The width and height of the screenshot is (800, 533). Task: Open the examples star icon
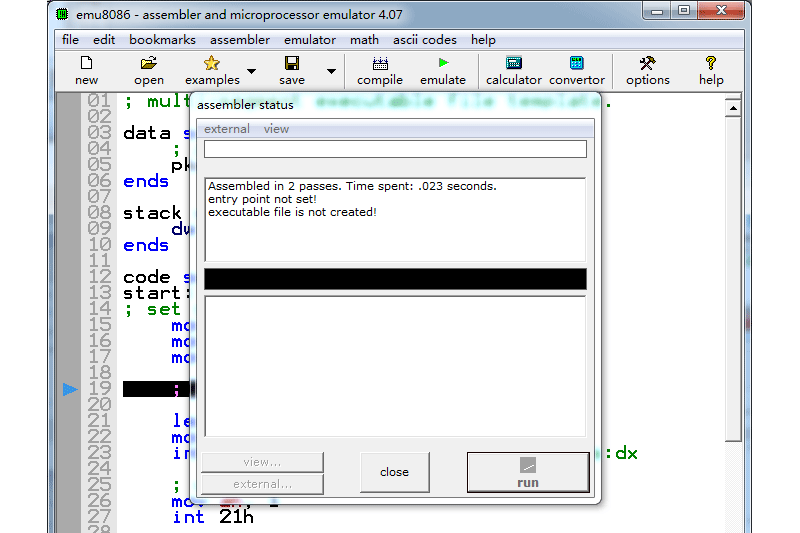tap(212, 63)
